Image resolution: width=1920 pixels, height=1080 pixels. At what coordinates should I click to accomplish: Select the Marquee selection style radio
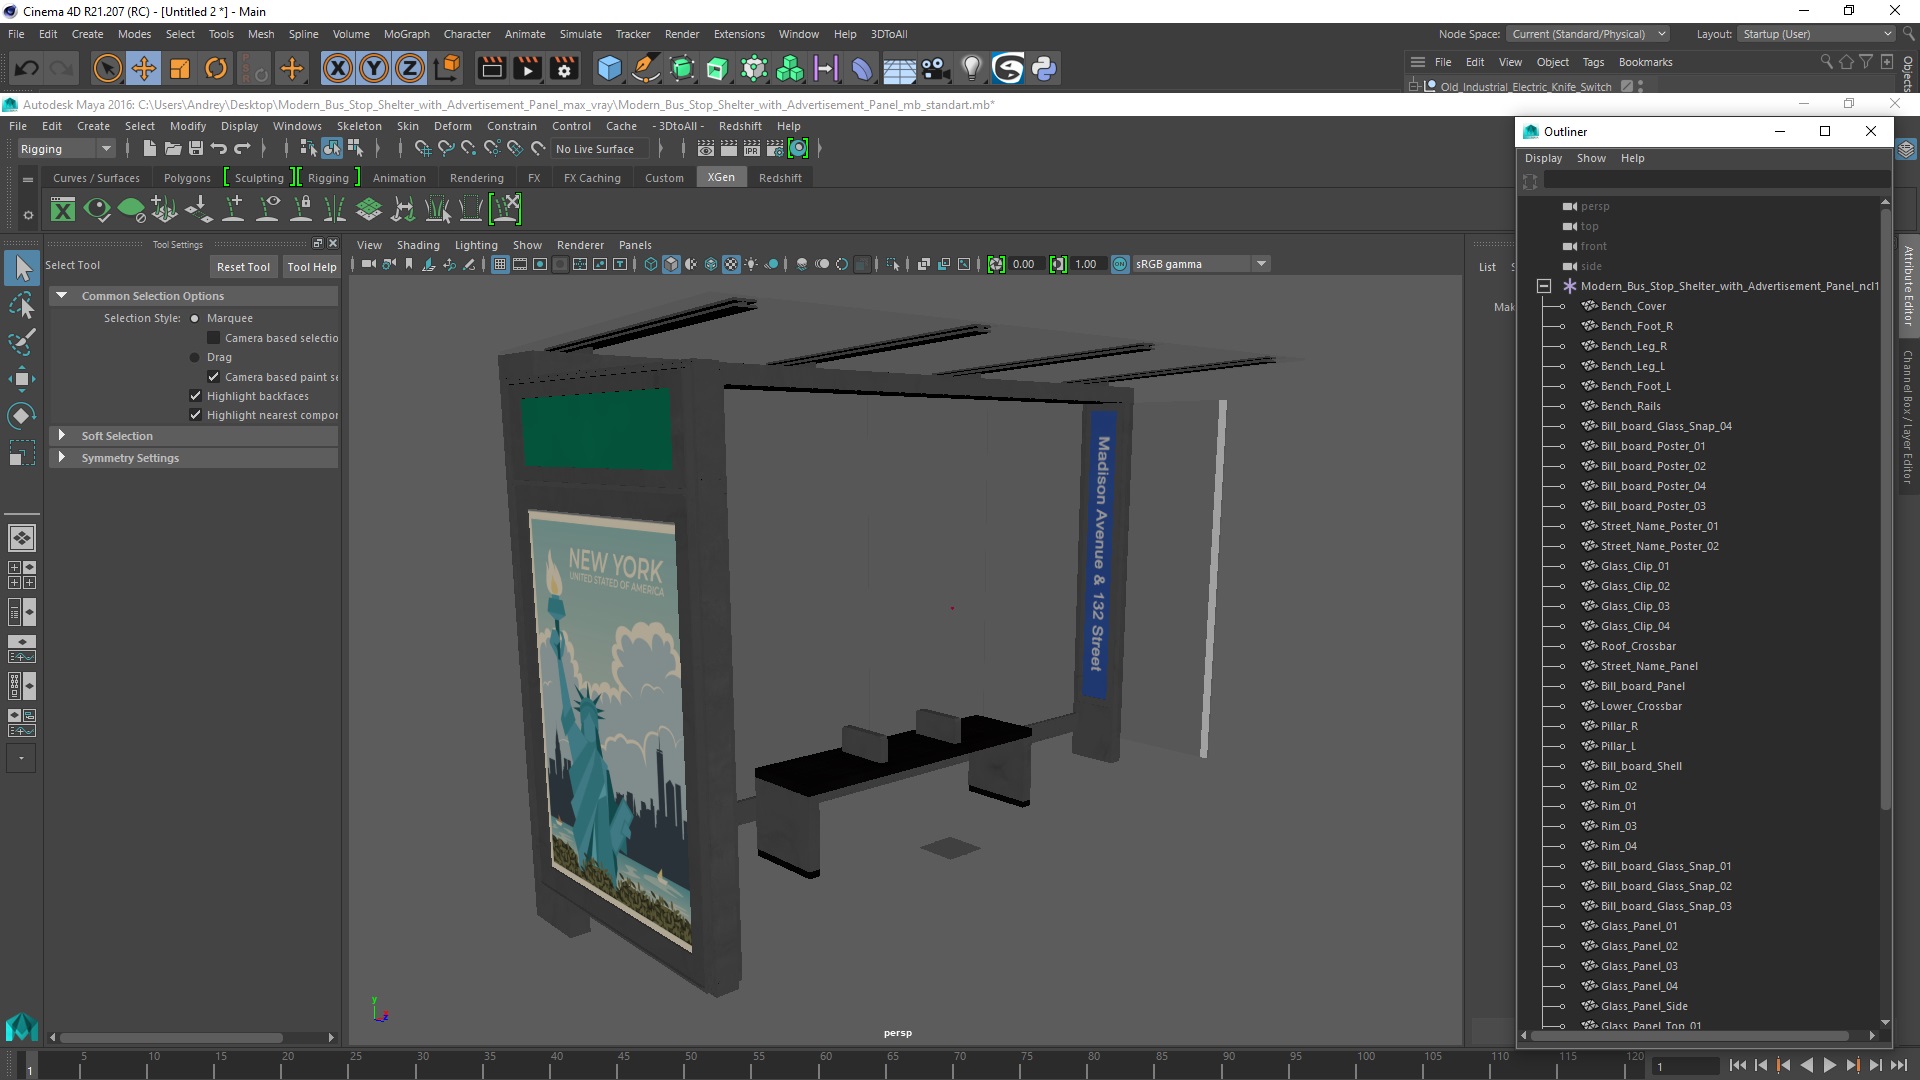195,318
